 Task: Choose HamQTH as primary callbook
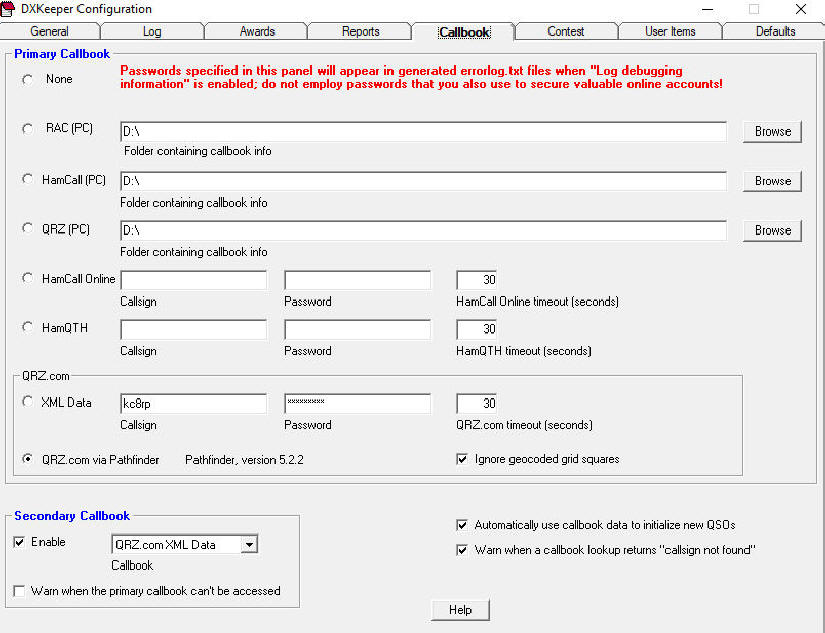click(x=27, y=328)
